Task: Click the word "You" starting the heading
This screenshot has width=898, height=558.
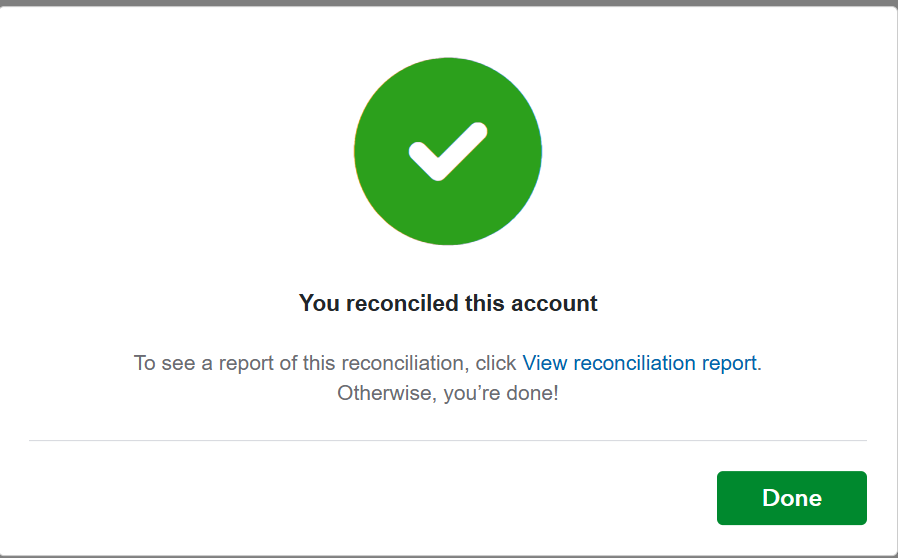Action: [x=319, y=303]
